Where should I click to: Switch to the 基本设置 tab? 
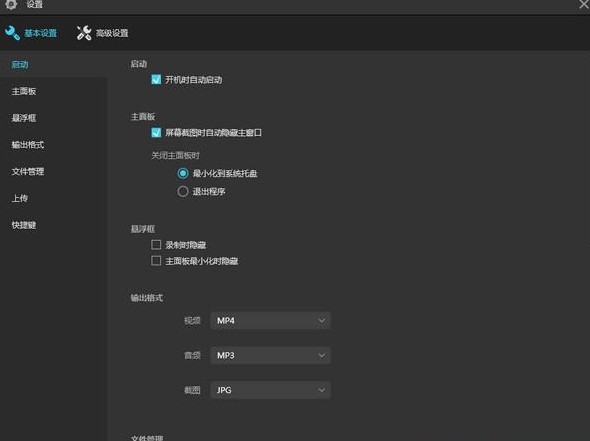(x=31, y=33)
